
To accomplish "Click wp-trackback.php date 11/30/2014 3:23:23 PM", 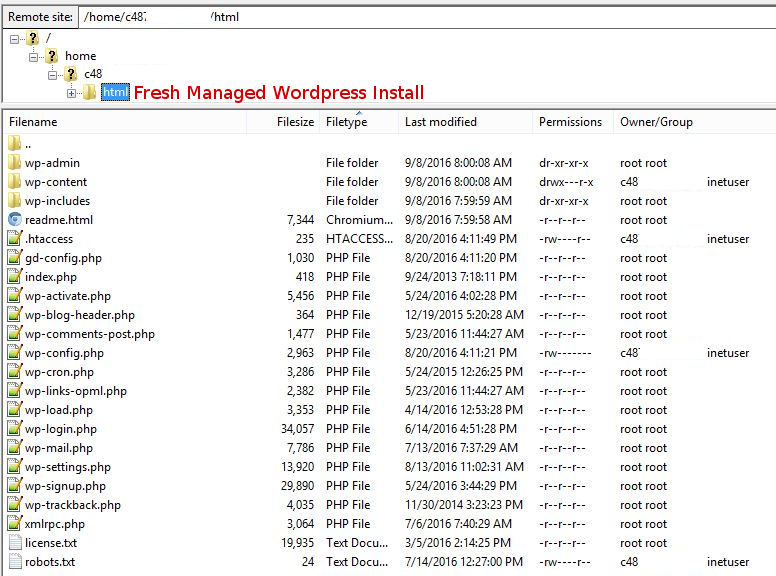I will click(x=464, y=505).
